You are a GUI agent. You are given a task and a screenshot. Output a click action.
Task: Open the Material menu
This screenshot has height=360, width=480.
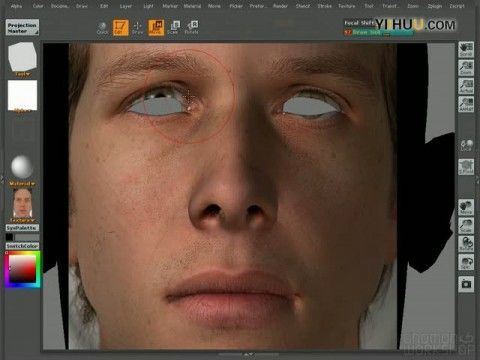(192, 6)
